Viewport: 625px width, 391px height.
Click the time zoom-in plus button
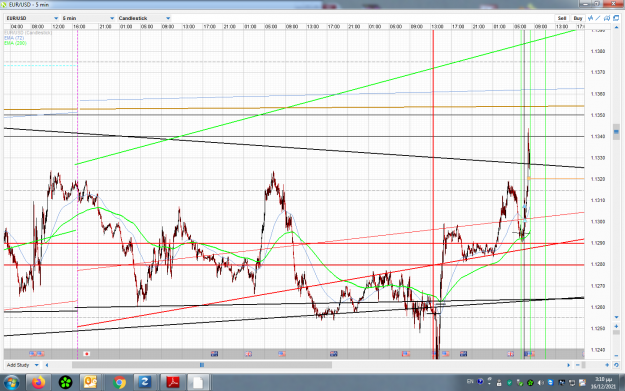click(x=607, y=365)
